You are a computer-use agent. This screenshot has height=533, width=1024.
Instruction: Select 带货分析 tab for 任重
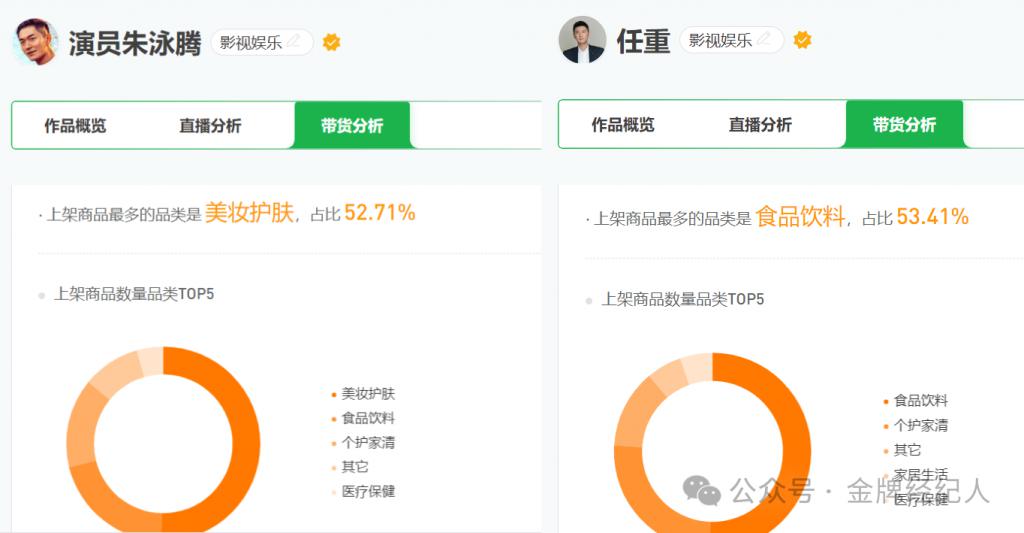(x=904, y=125)
